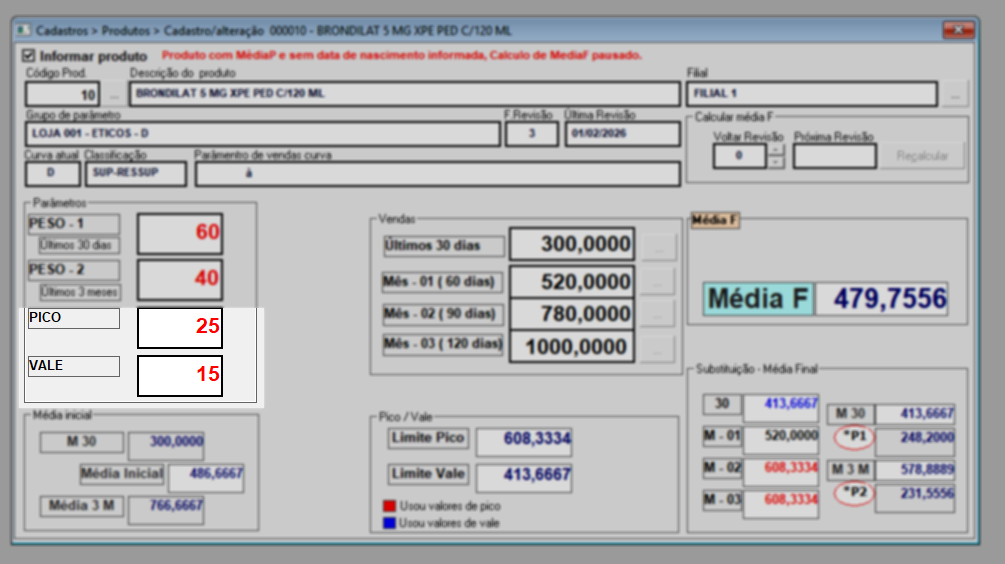Click the PESO - 1 field showing 60
This screenshot has height=564, width=1005.
coord(180,233)
